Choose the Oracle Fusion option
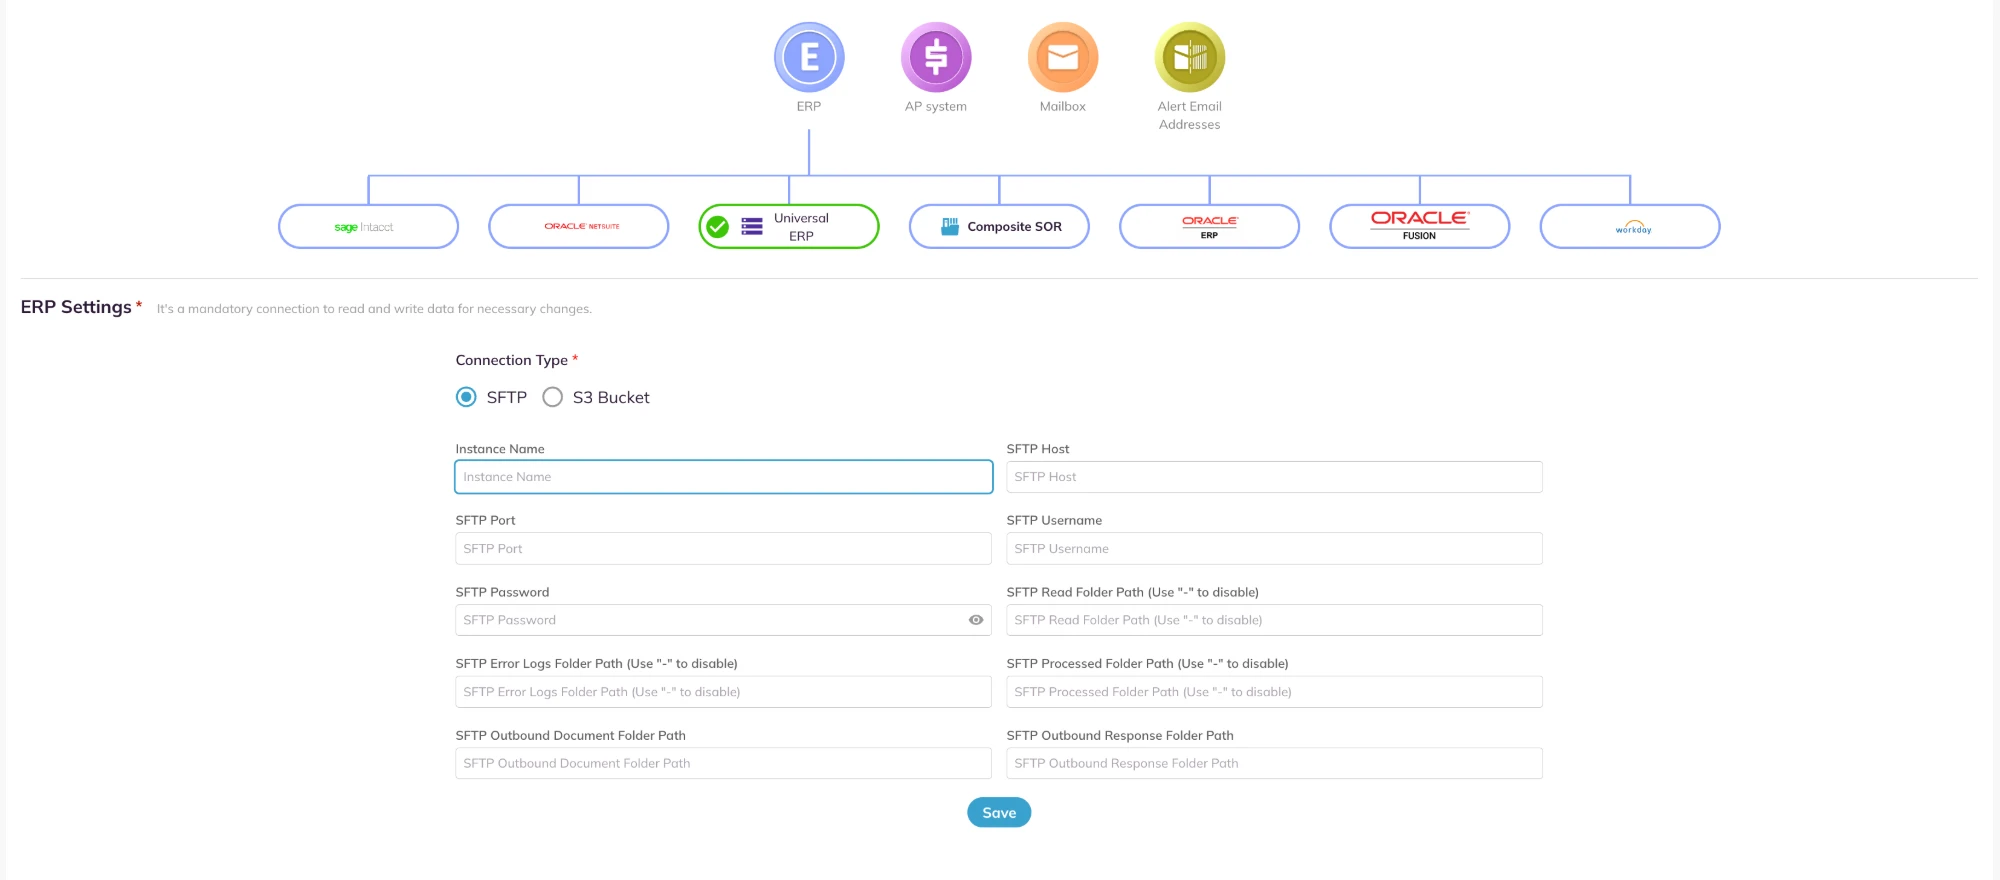The height and width of the screenshot is (880, 2000). point(1419,226)
